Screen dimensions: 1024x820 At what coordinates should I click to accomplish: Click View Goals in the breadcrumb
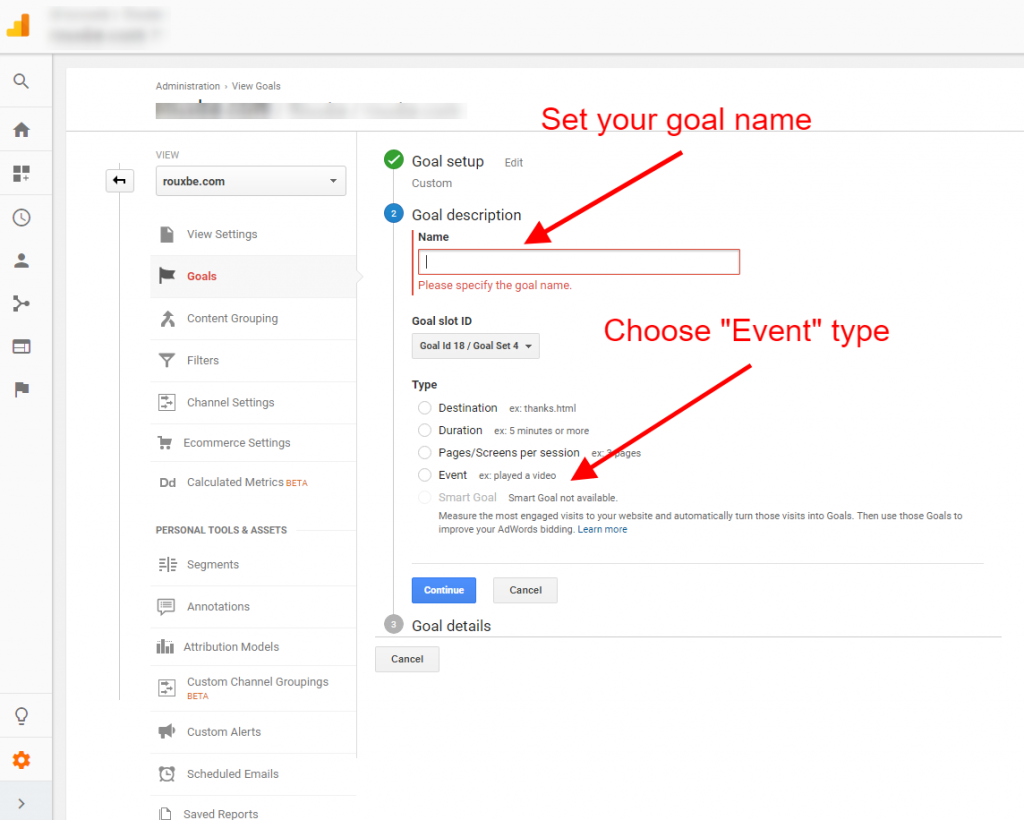(x=256, y=86)
